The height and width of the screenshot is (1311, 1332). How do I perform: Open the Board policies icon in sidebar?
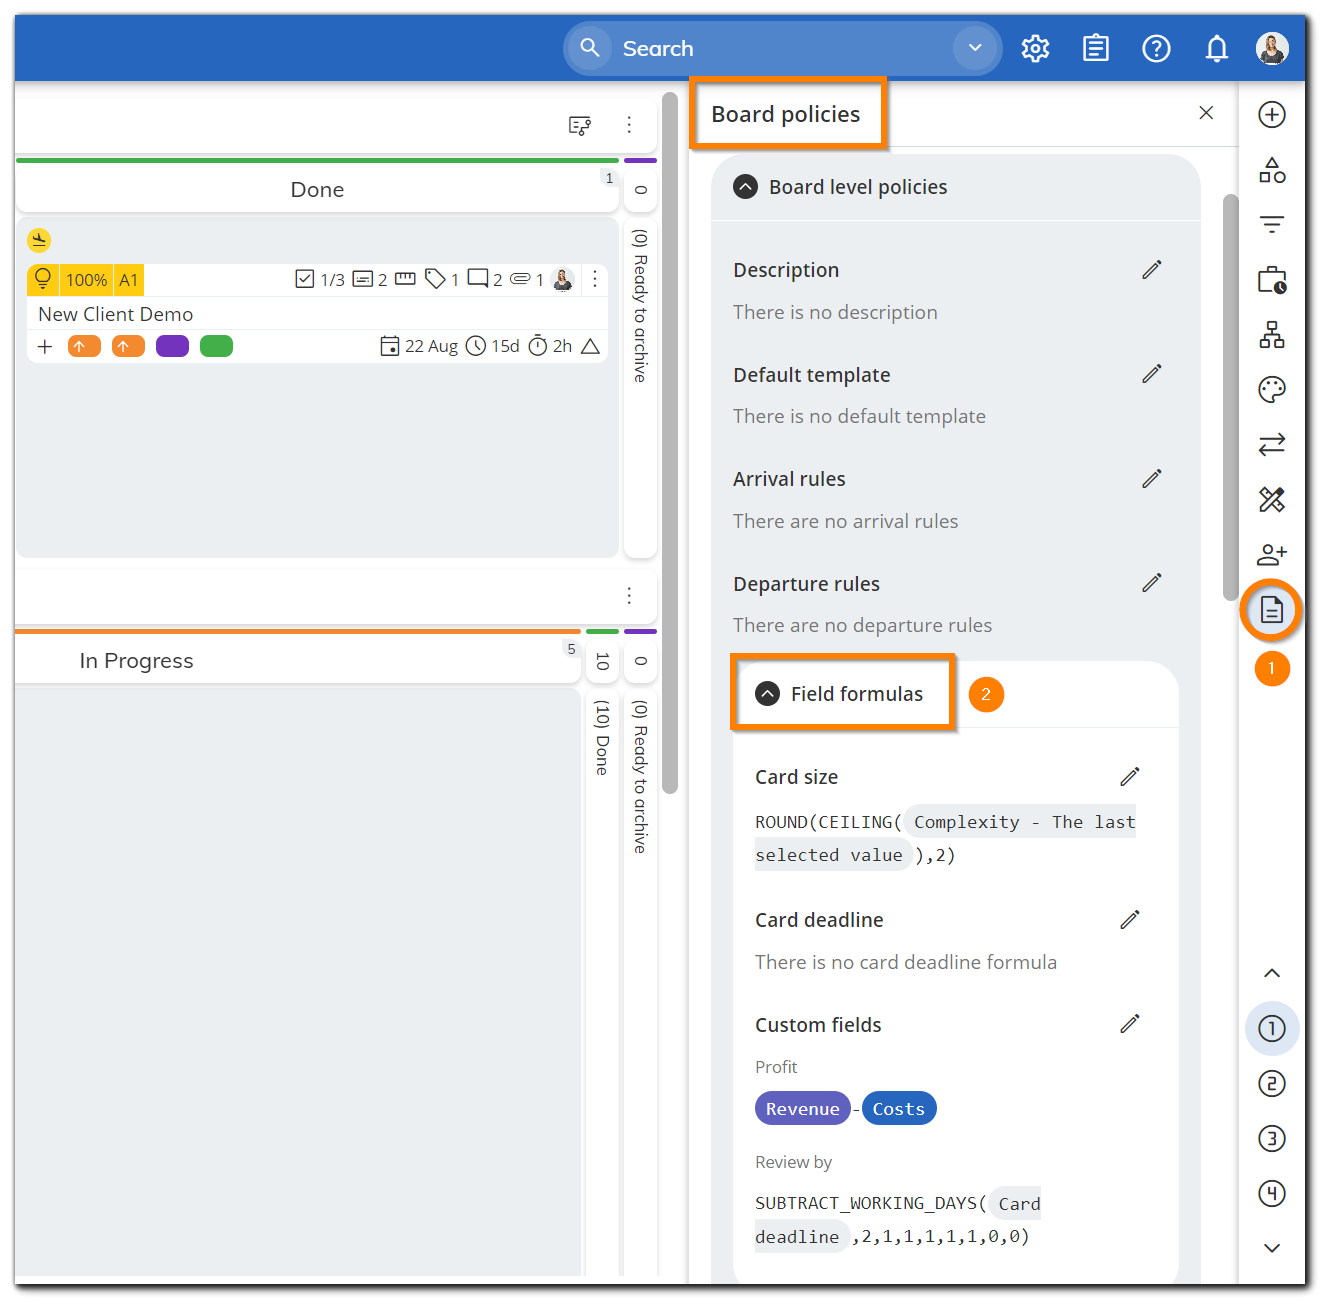(1271, 609)
